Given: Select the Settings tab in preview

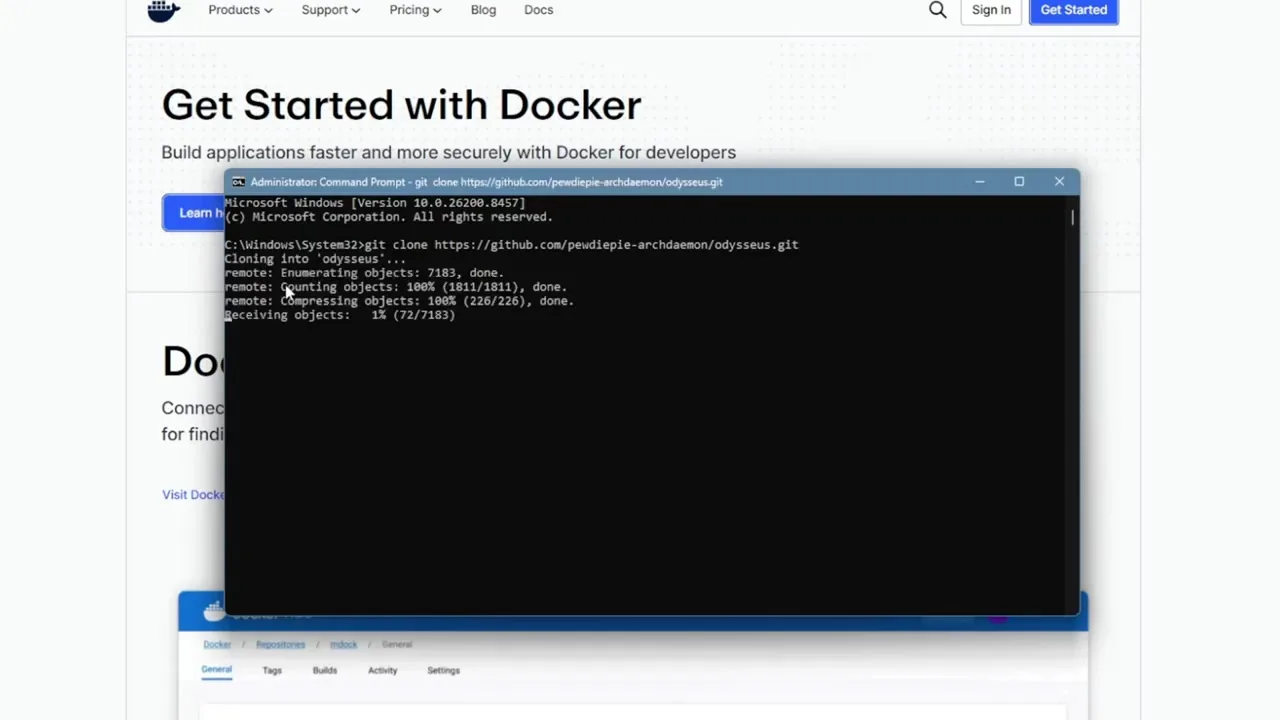Looking at the screenshot, I should tap(443, 670).
